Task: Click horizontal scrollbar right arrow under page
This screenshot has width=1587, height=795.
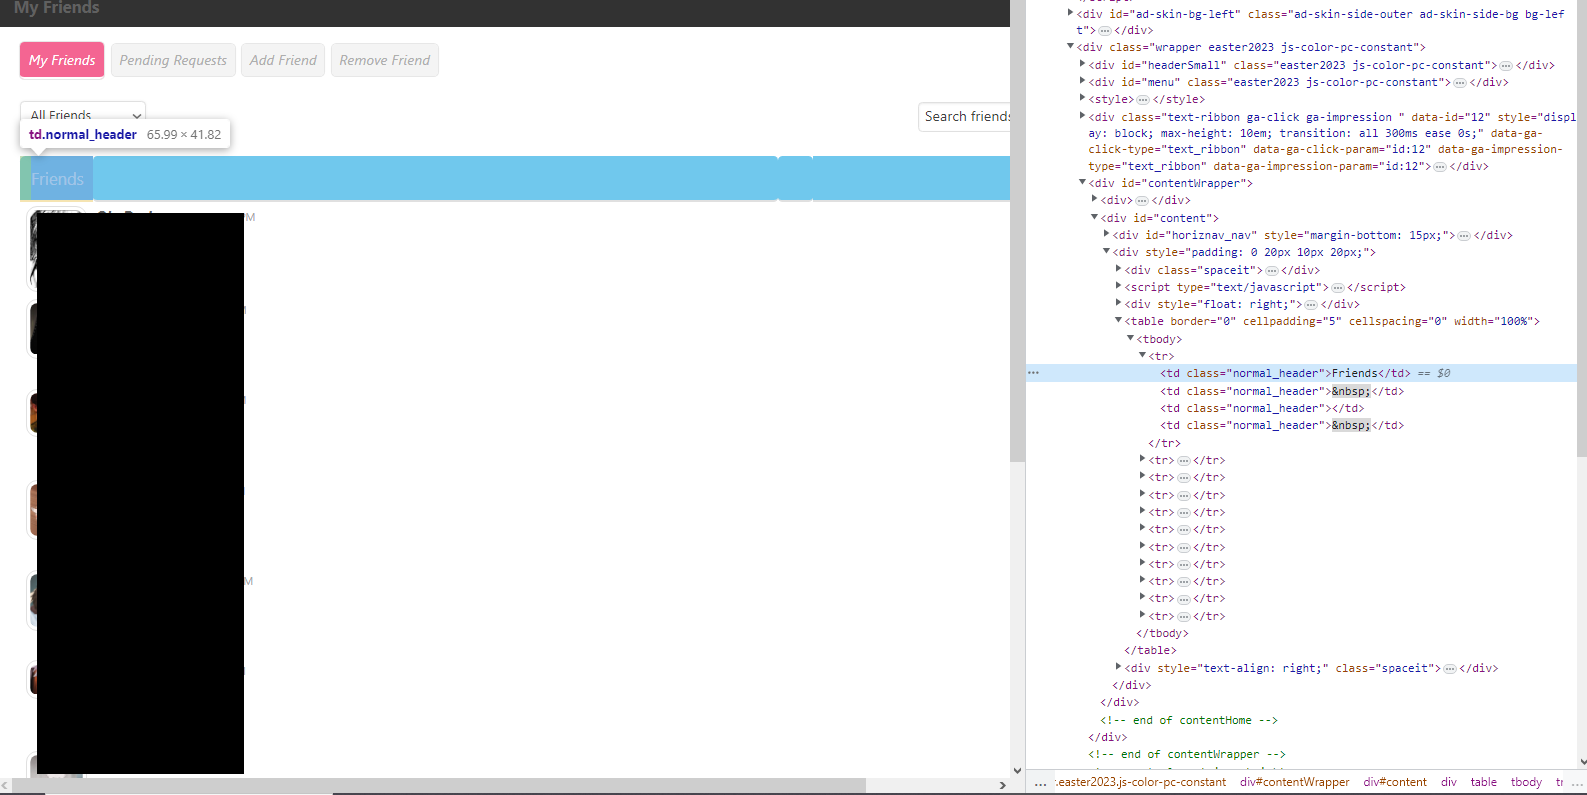Action: pos(1002,785)
